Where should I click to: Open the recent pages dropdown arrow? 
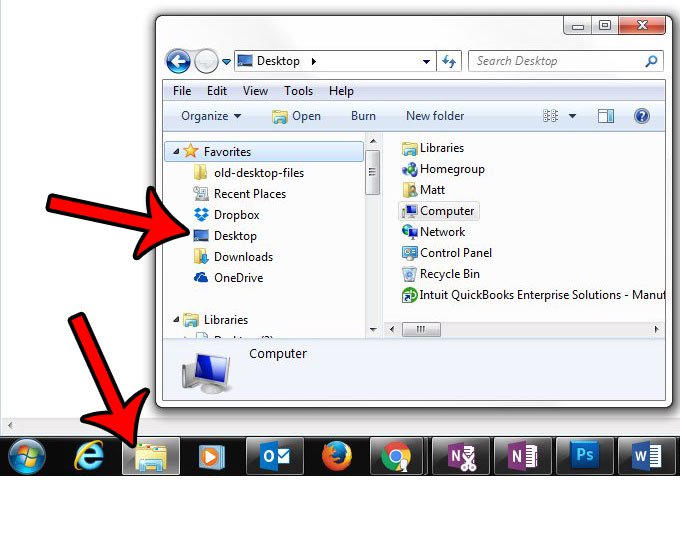(226, 62)
